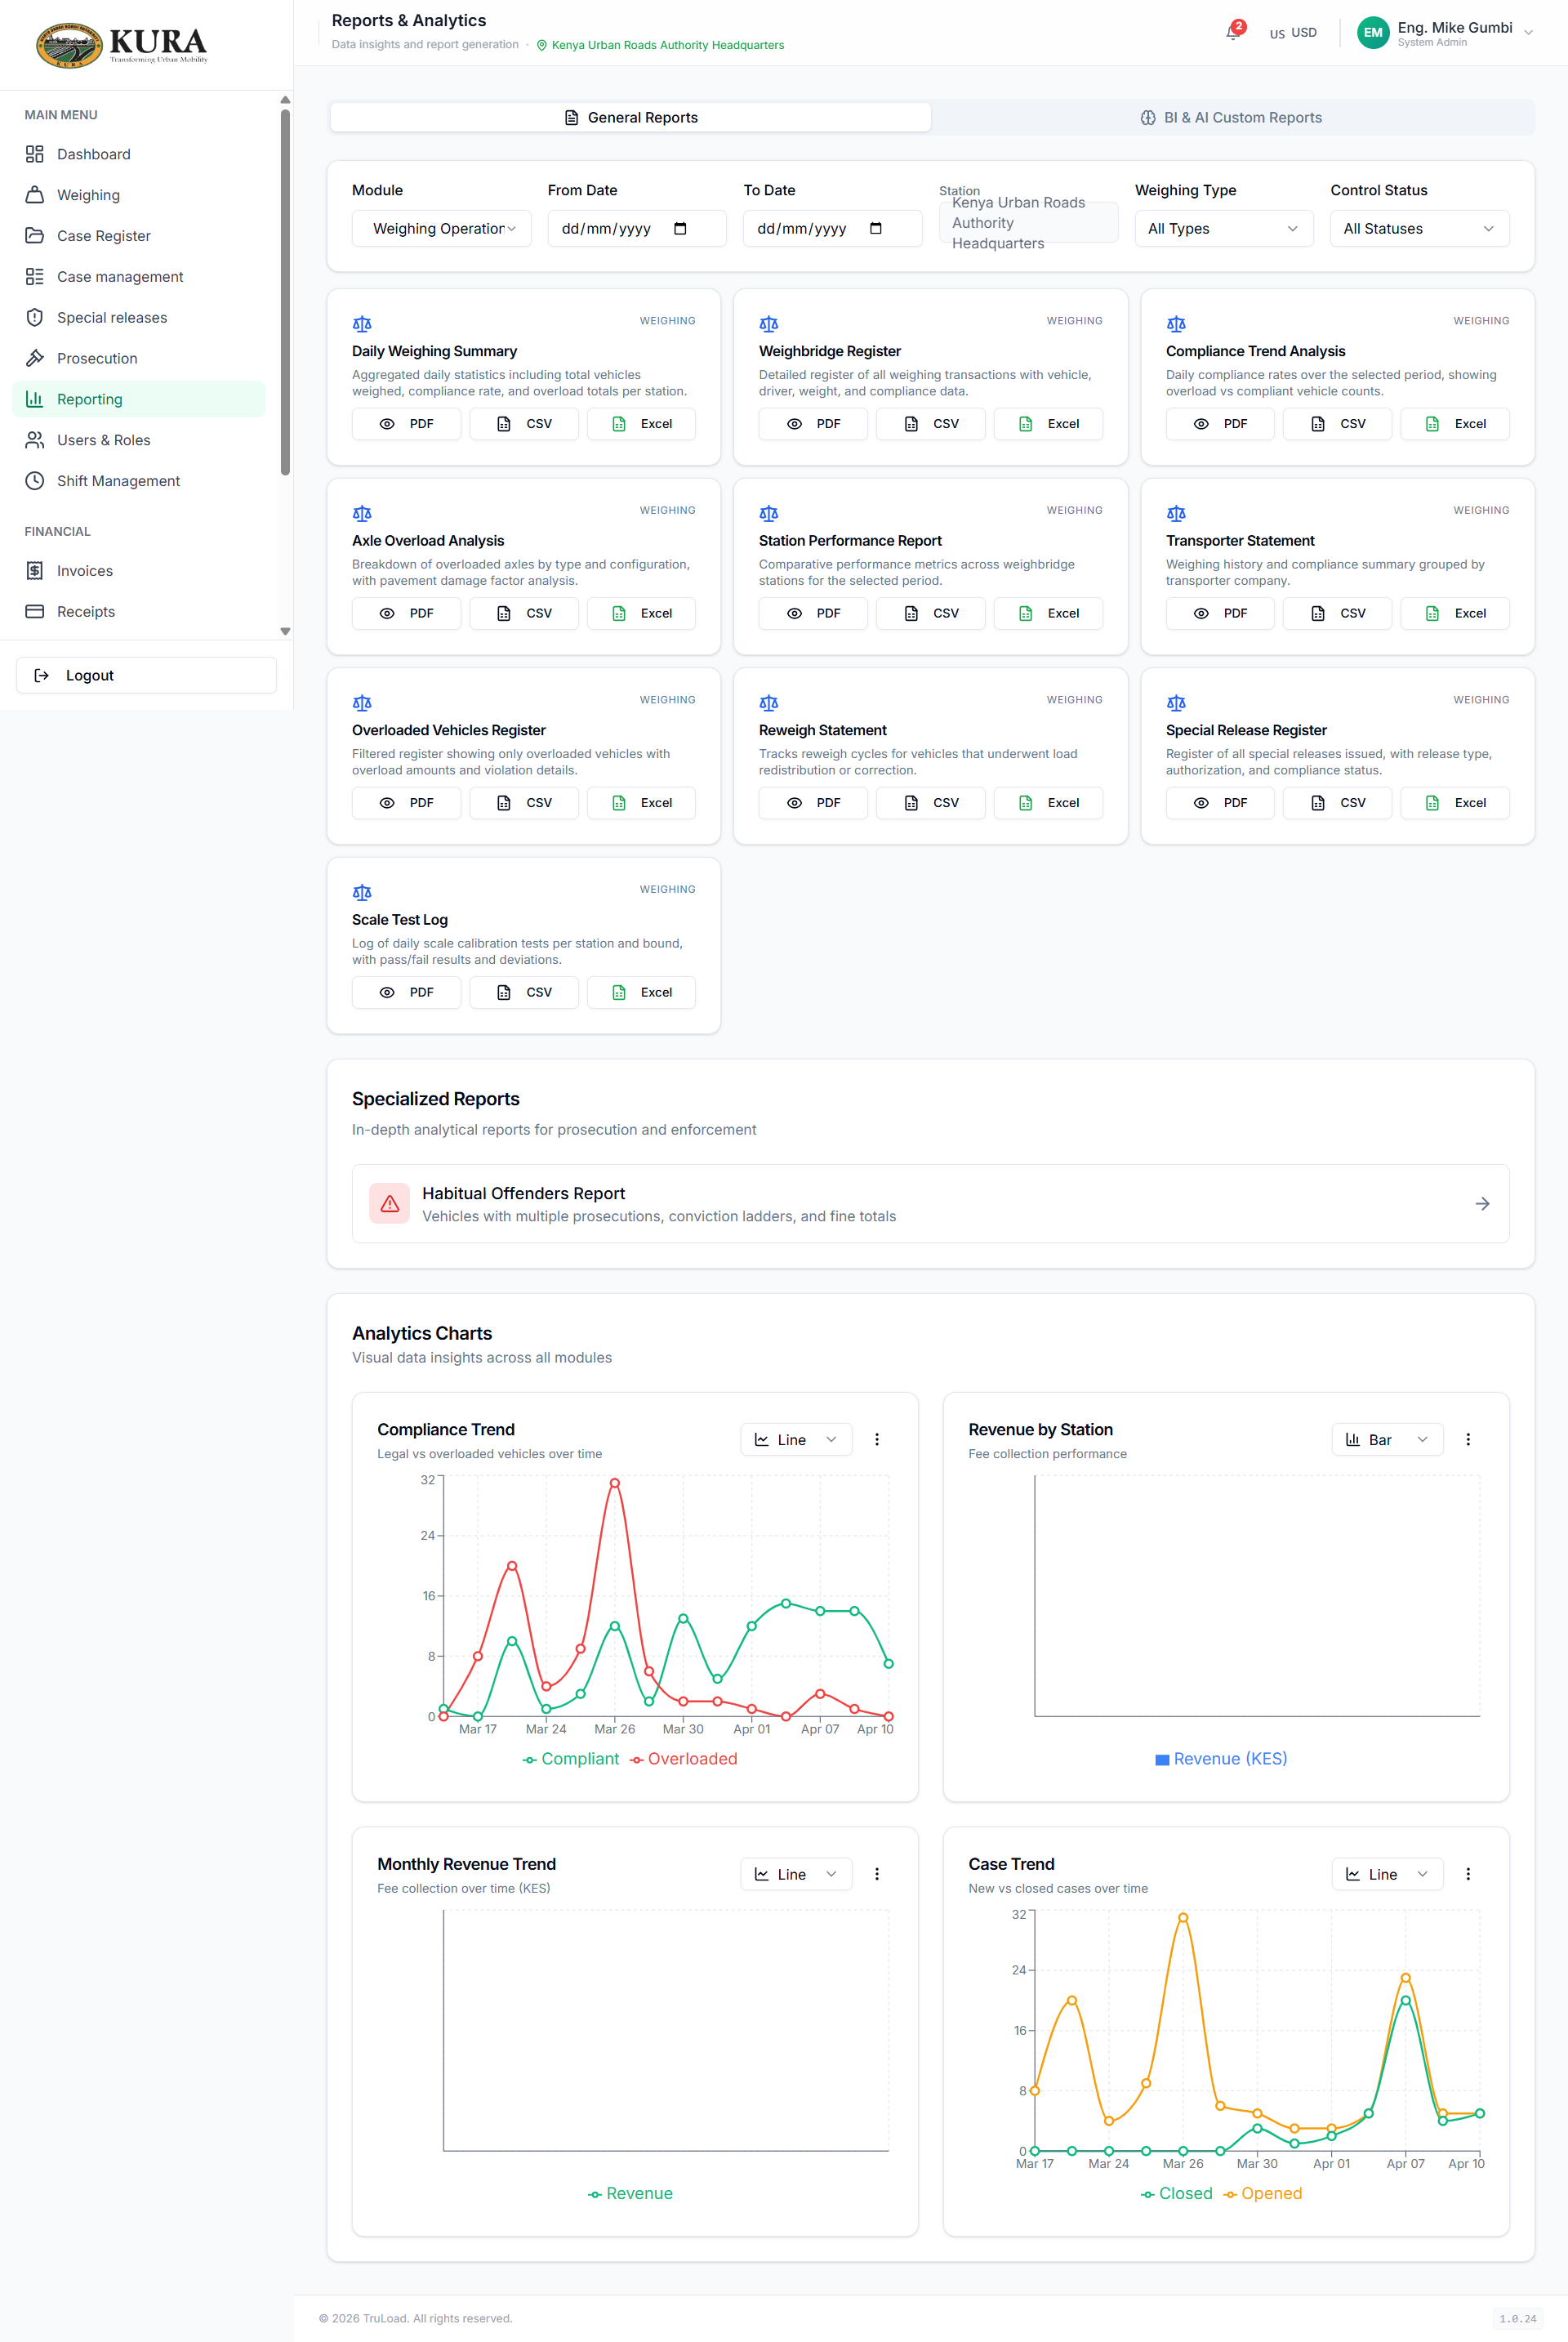The width and height of the screenshot is (1568, 2342).
Task: Click the Logout button
Action: [x=146, y=675]
